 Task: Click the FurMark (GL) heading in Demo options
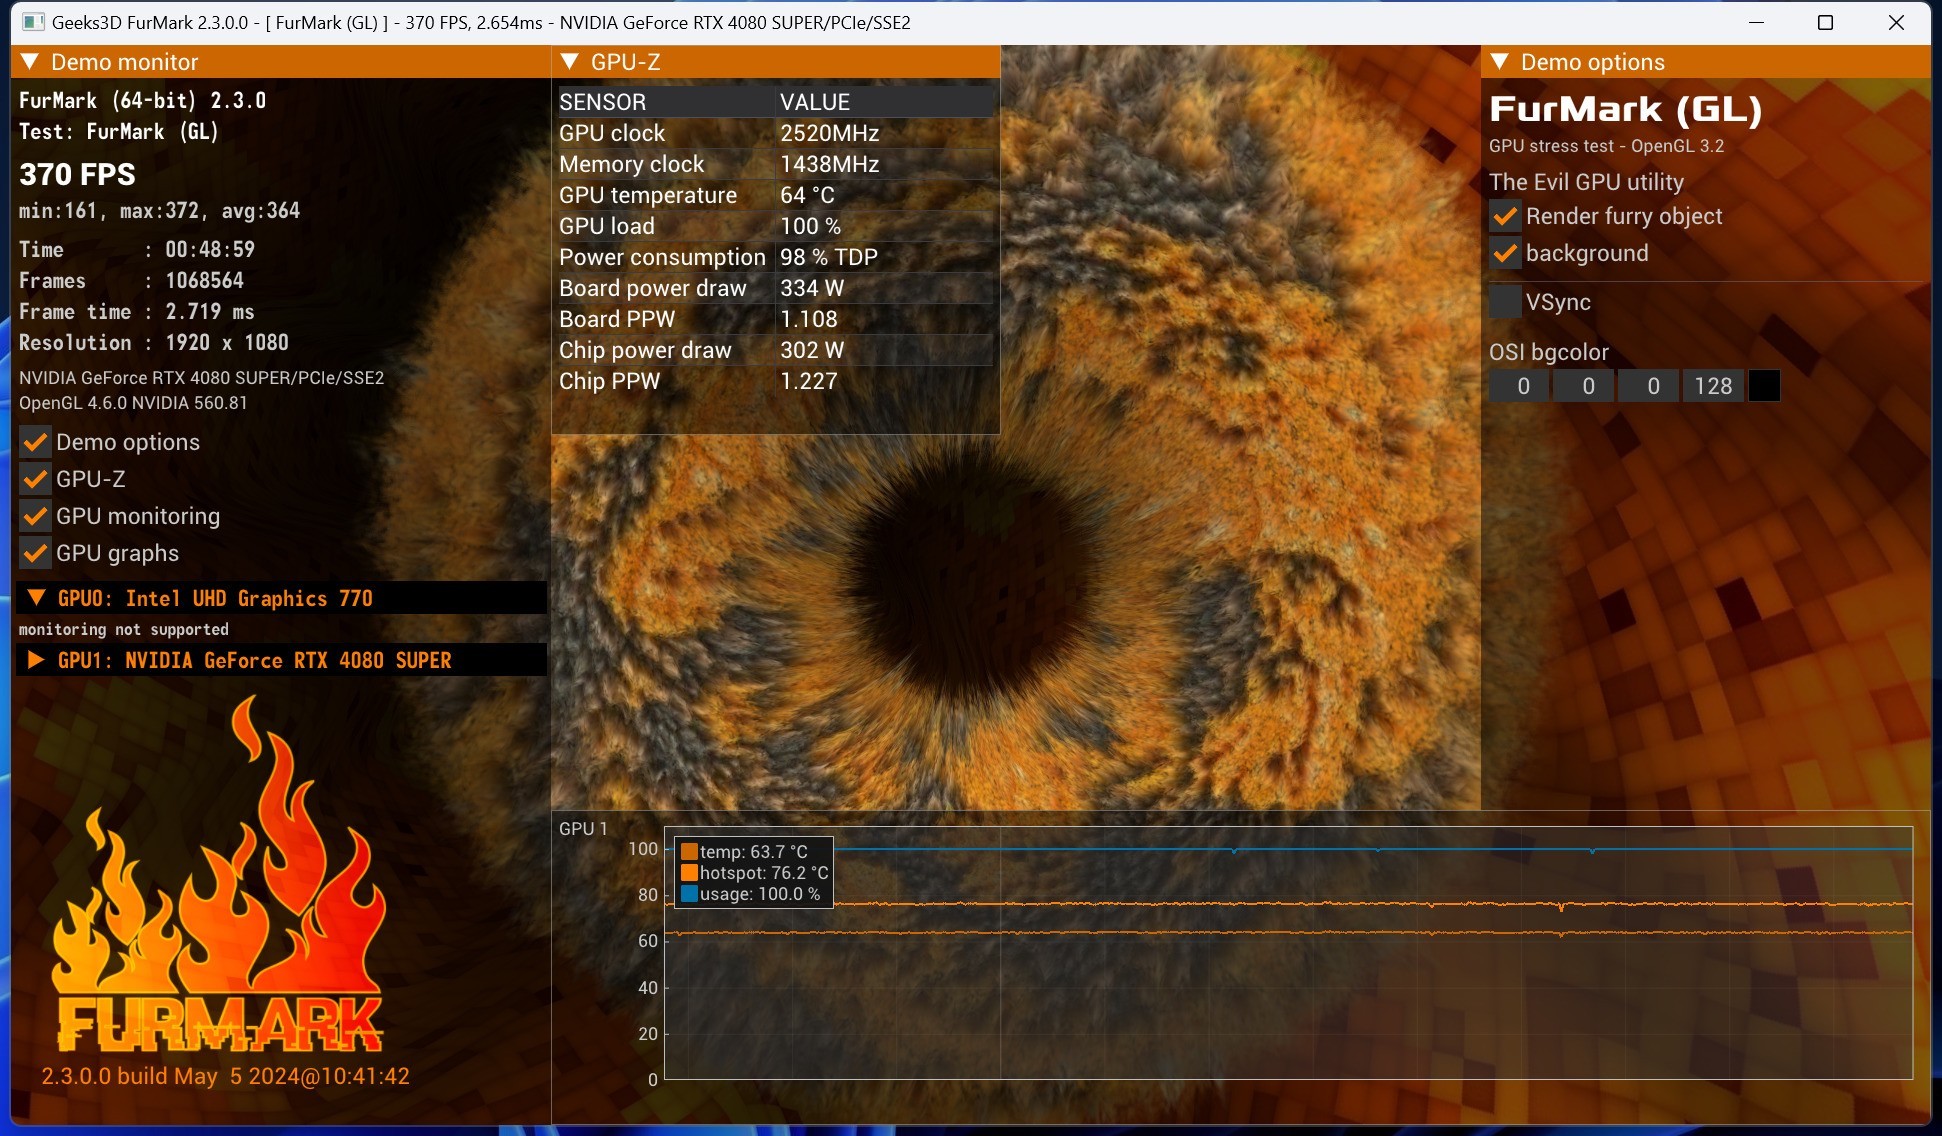click(1626, 109)
